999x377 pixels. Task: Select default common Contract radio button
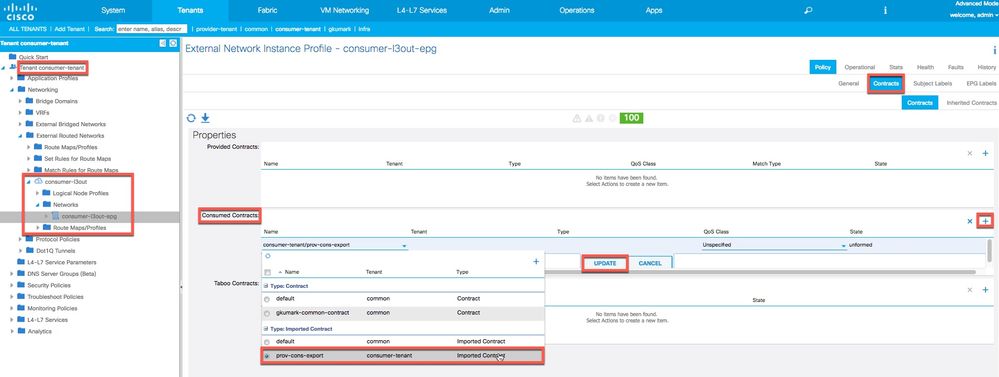(266, 299)
